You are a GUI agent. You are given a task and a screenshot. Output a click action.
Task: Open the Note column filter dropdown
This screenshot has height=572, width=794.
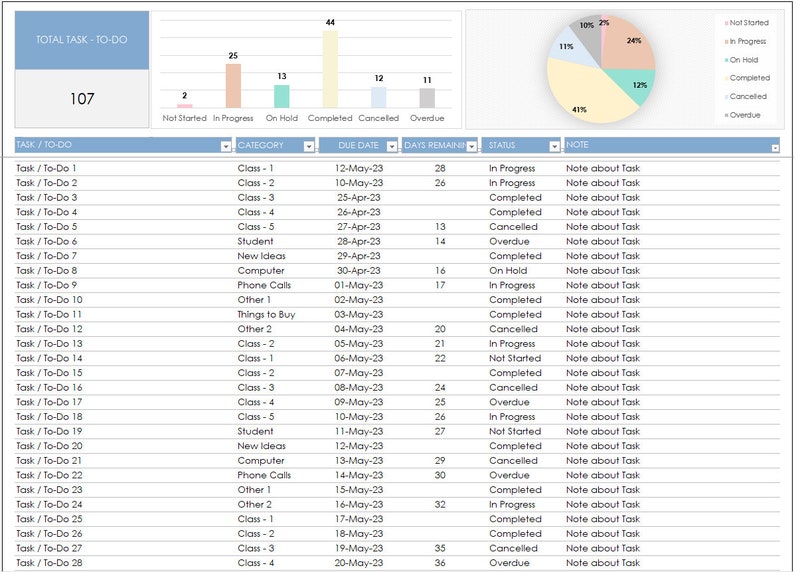(x=775, y=148)
